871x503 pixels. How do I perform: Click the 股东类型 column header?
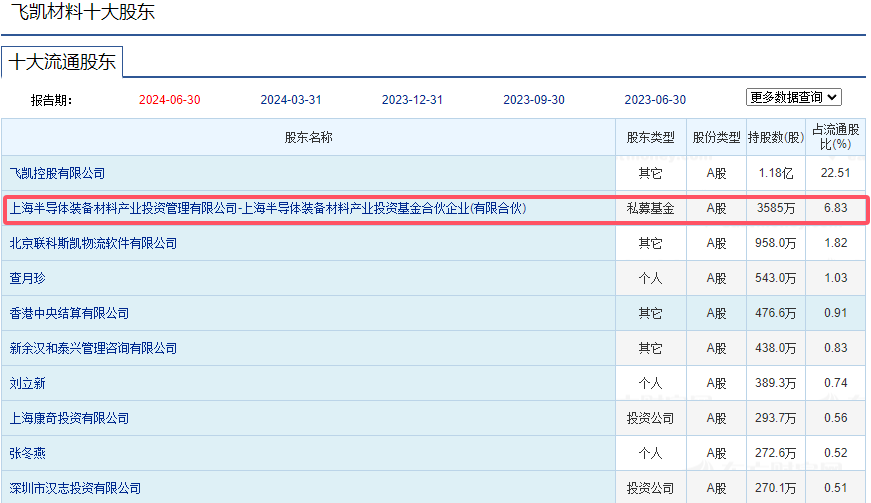pyautogui.click(x=650, y=137)
